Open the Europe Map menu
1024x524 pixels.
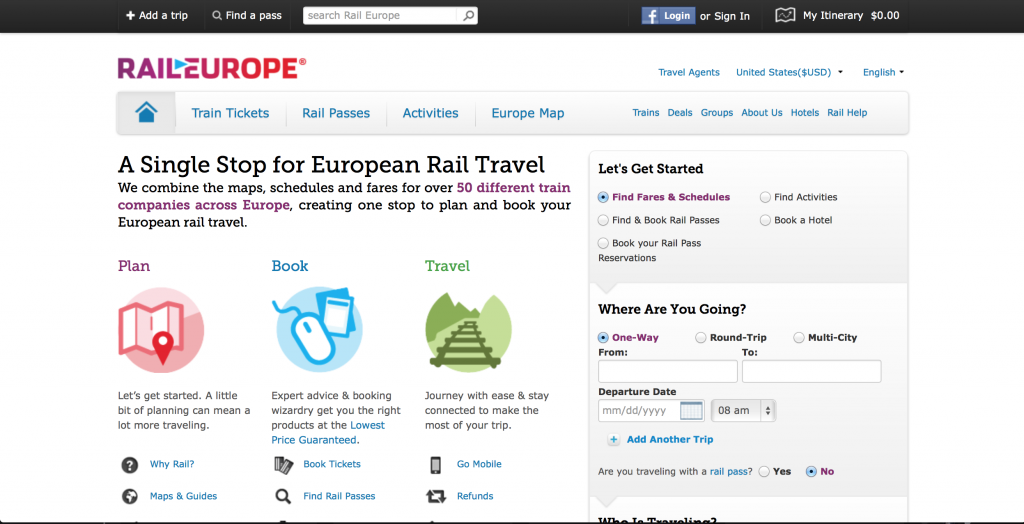pos(528,113)
